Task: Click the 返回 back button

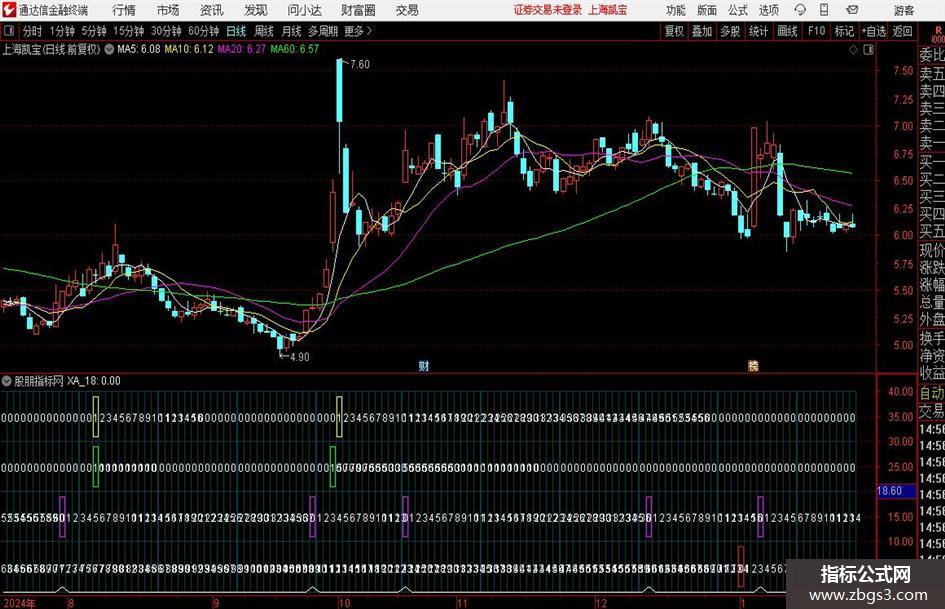Action: pyautogui.click(x=902, y=31)
